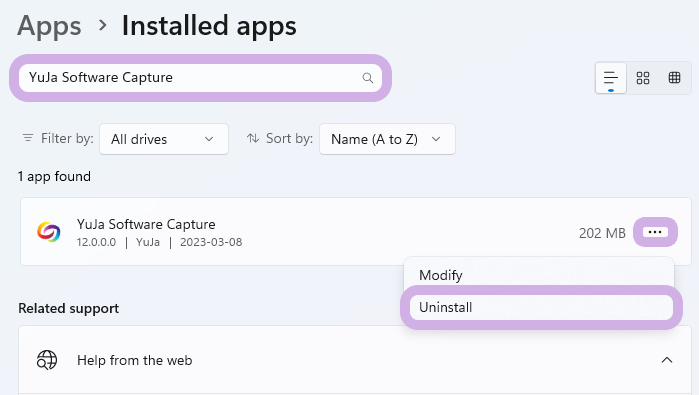Viewport: 699px width, 395px height.
Task: Click the 202 MB size value
Action: (x=602, y=233)
